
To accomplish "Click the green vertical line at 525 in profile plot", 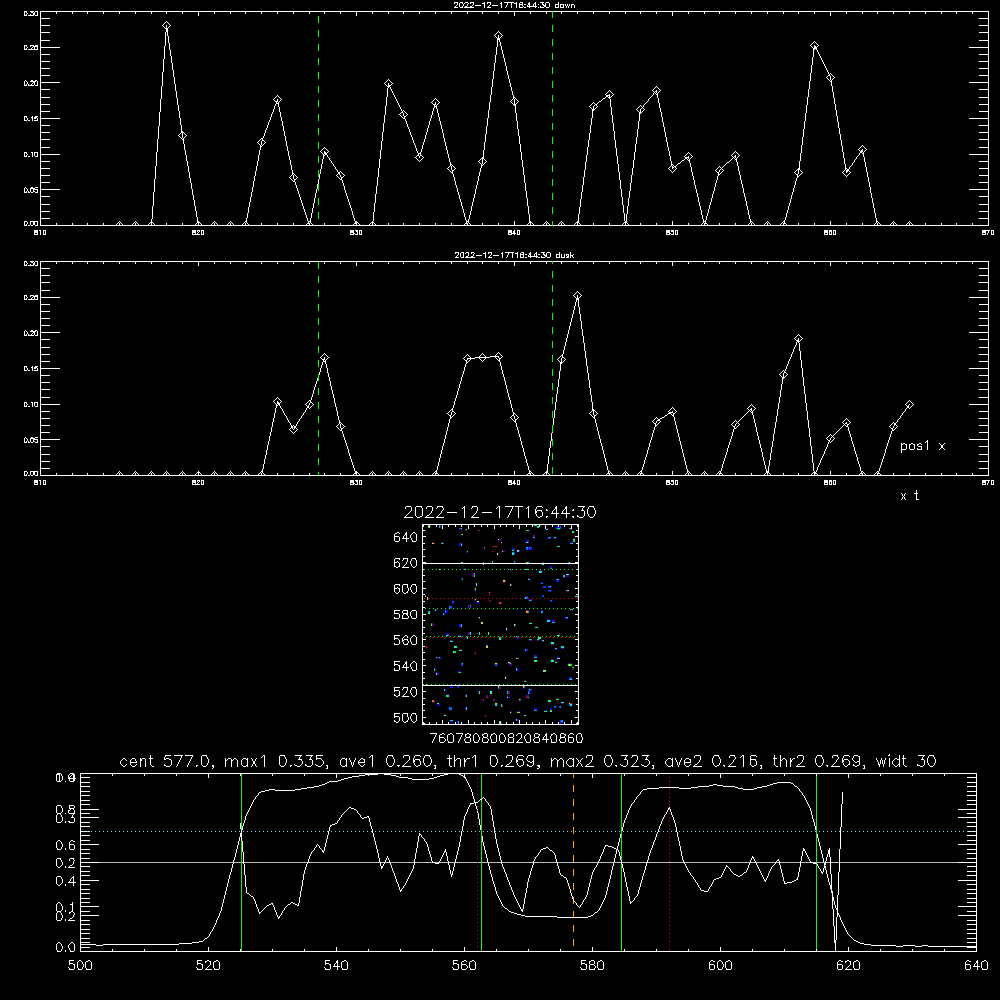I will 241,861.
